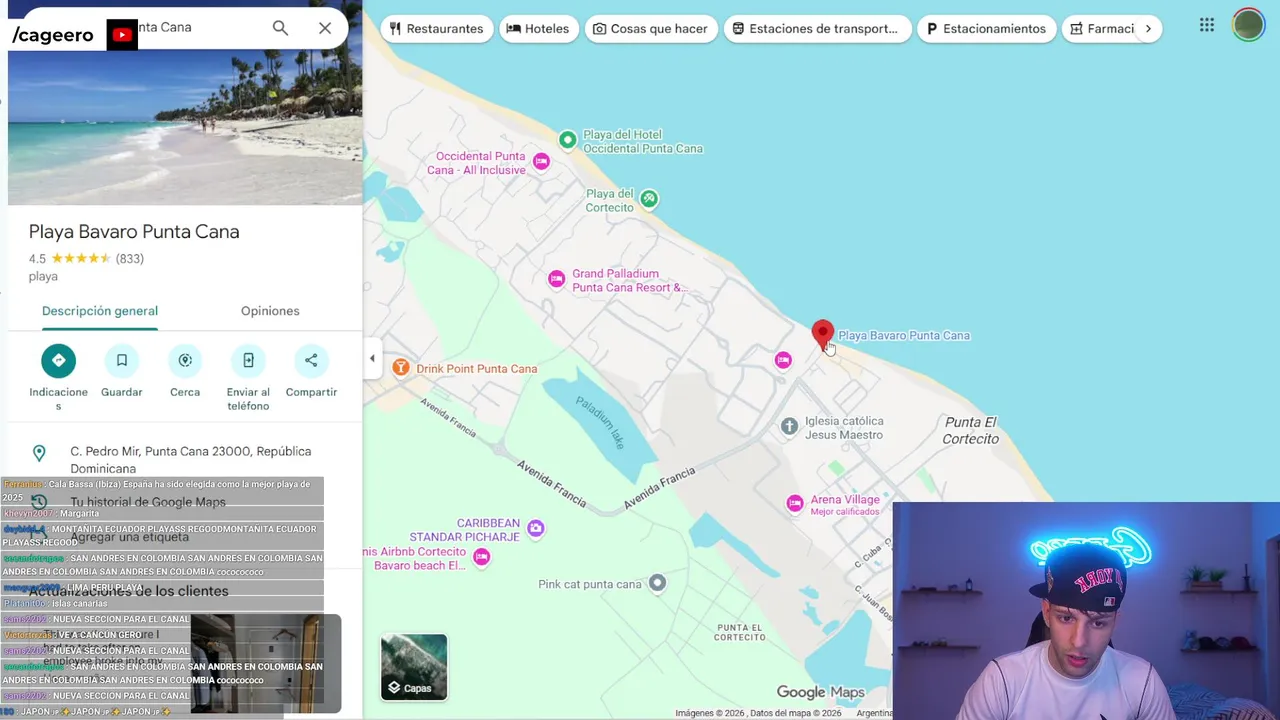This screenshot has width=1280, height=720.
Task: Click the Airbnb Cortecito Bavaro beach marker
Action: click(481, 557)
